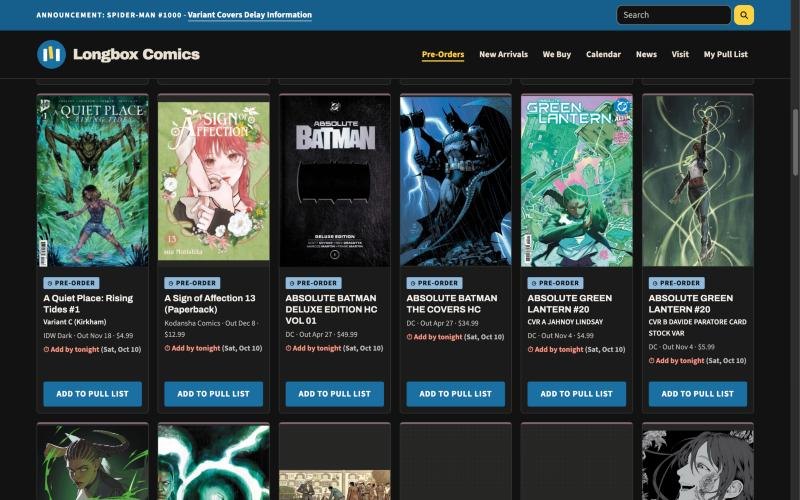
Task: Click the Longbox Comics site title
Action: click(136, 54)
